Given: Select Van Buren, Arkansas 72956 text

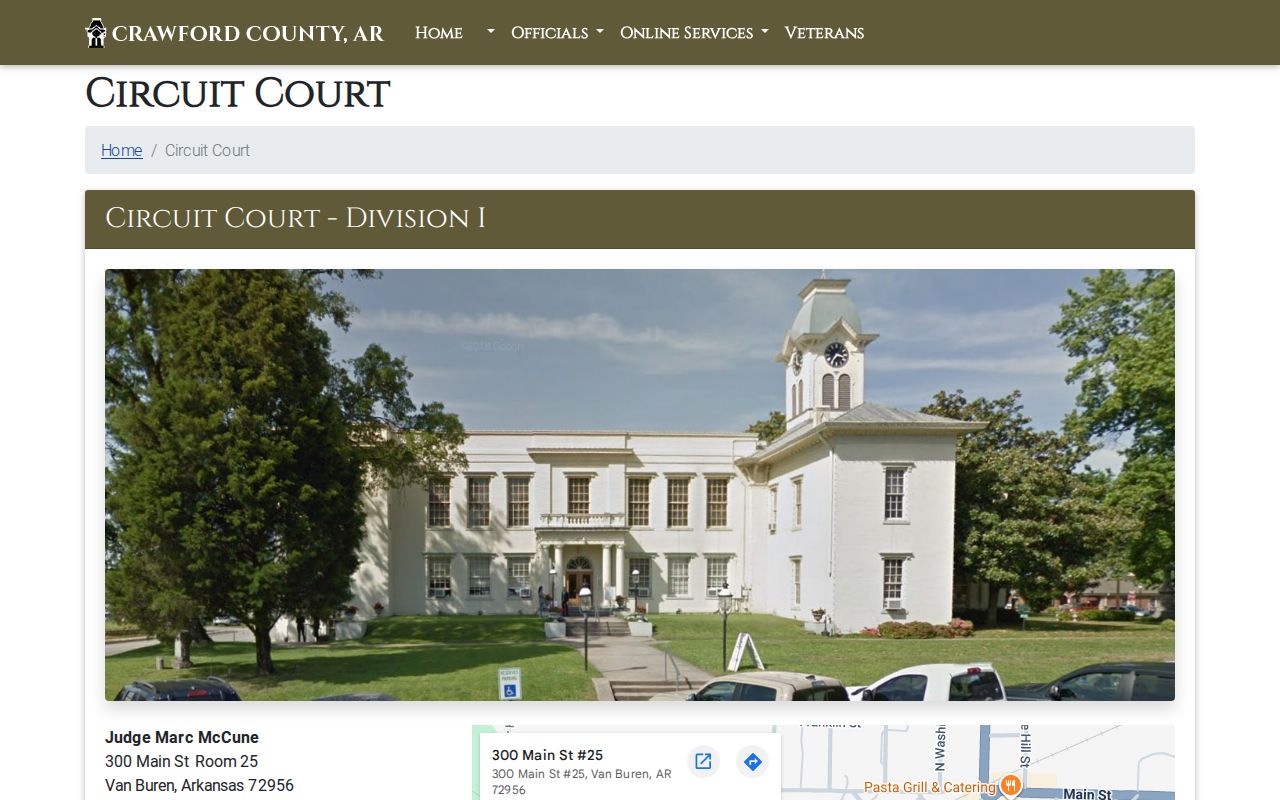Looking at the screenshot, I should [x=199, y=785].
